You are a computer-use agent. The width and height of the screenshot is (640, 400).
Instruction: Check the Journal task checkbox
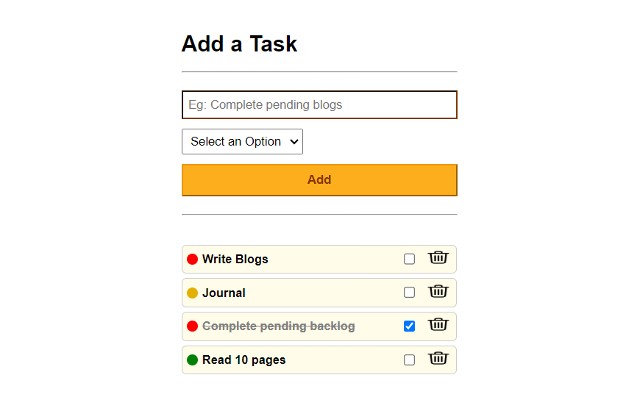pos(409,293)
